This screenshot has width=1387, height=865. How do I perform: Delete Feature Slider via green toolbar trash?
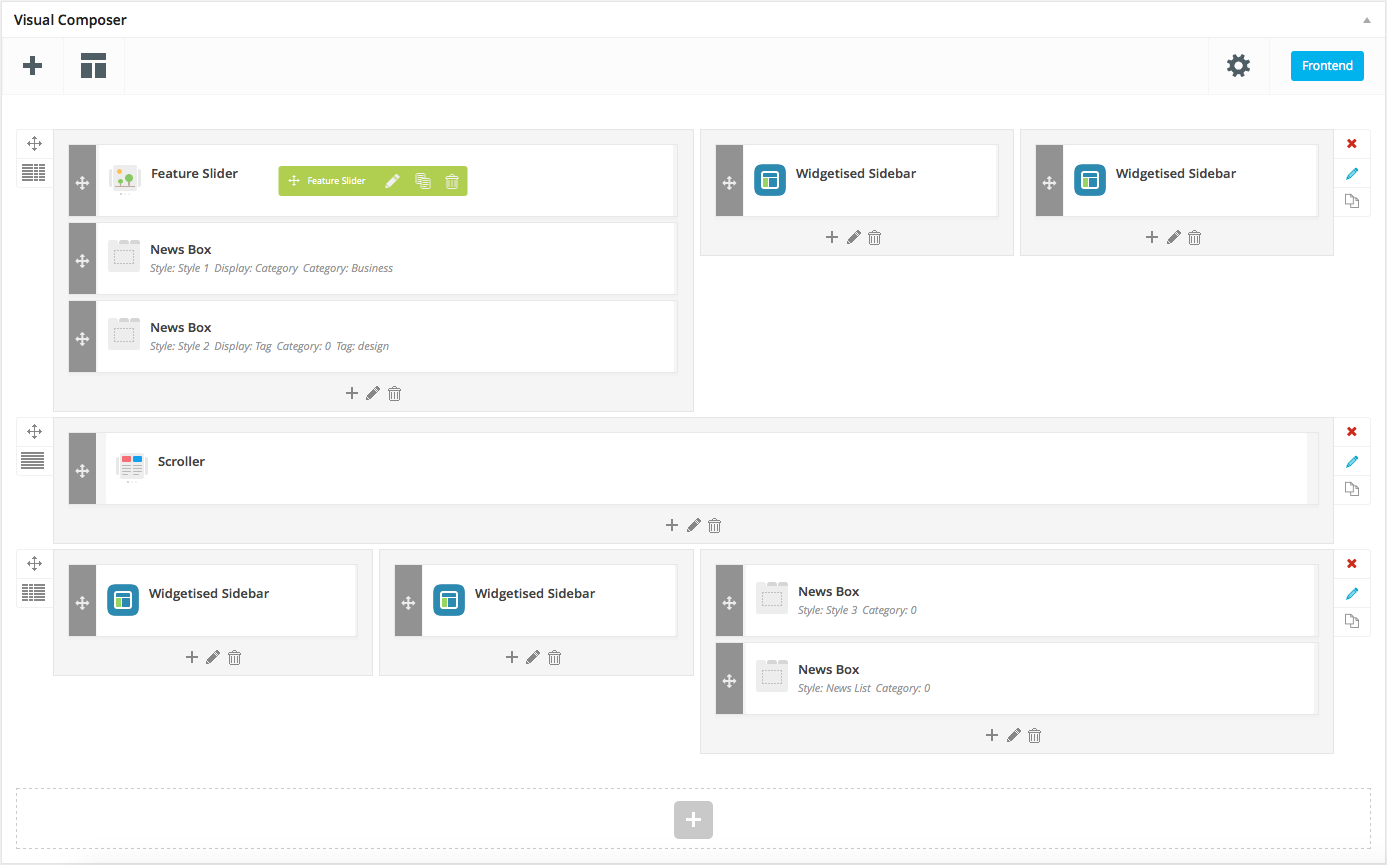[452, 181]
